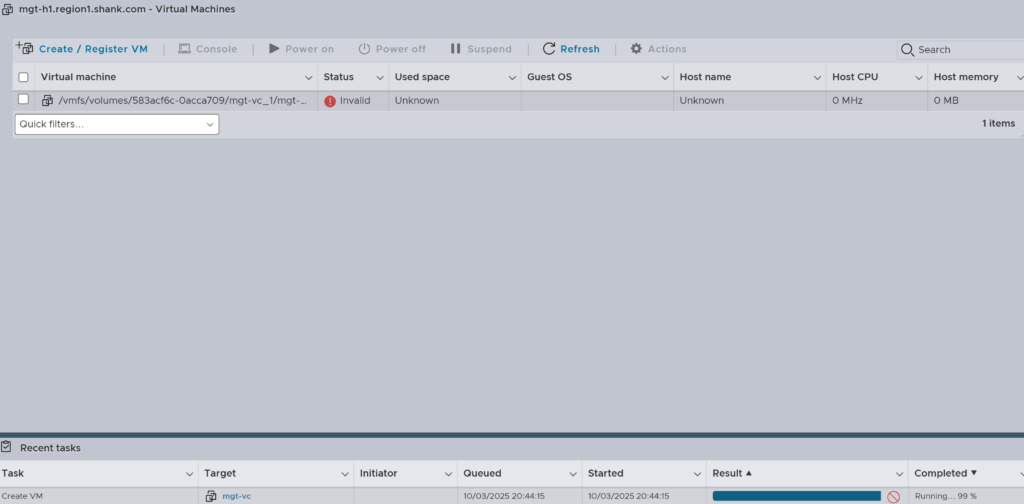The height and width of the screenshot is (504, 1024).
Task: Open the mgt-vc target link
Action: (236, 496)
